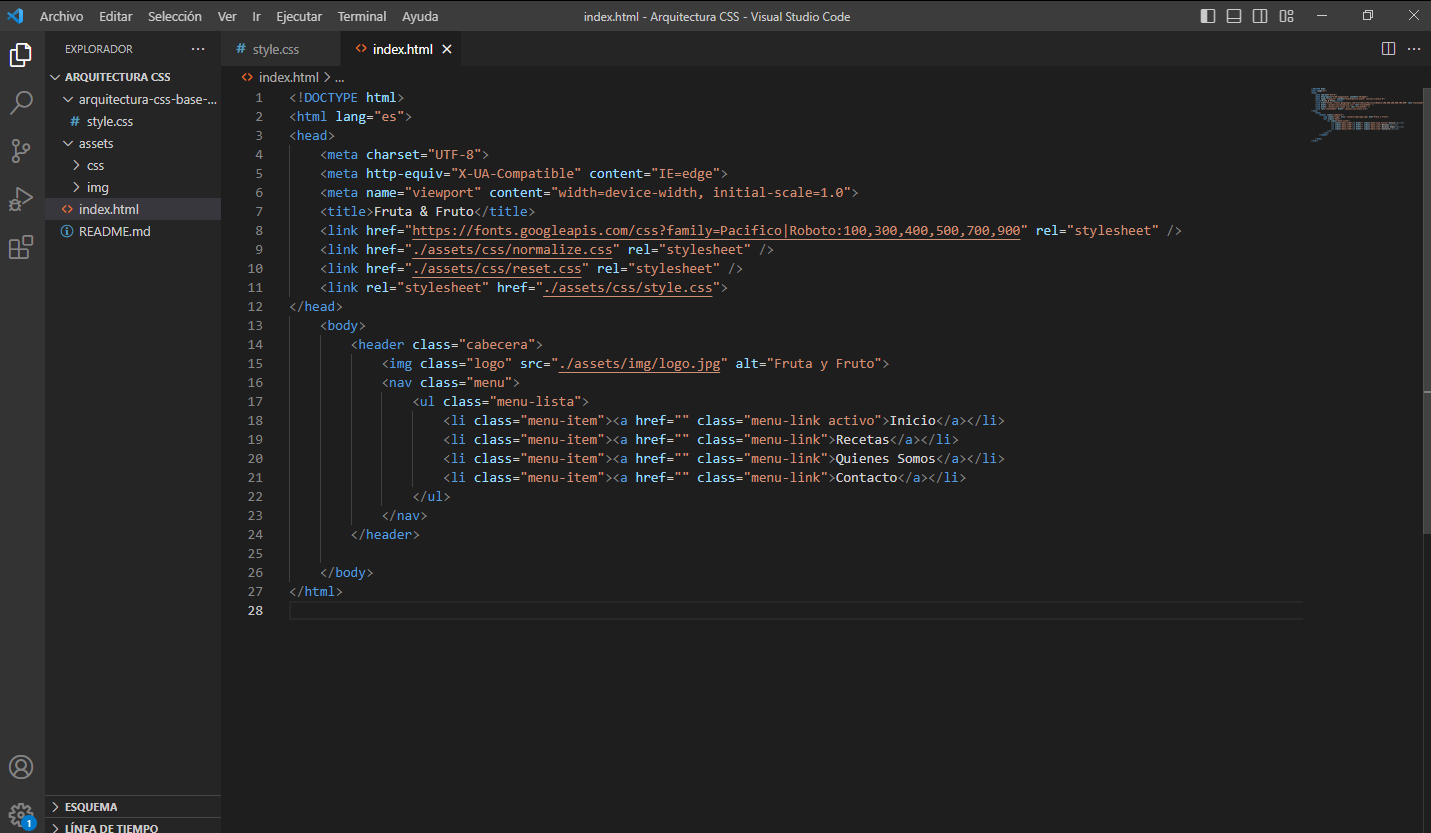
Task: Click the style.css file icon in explorer
Action: pos(75,122)
